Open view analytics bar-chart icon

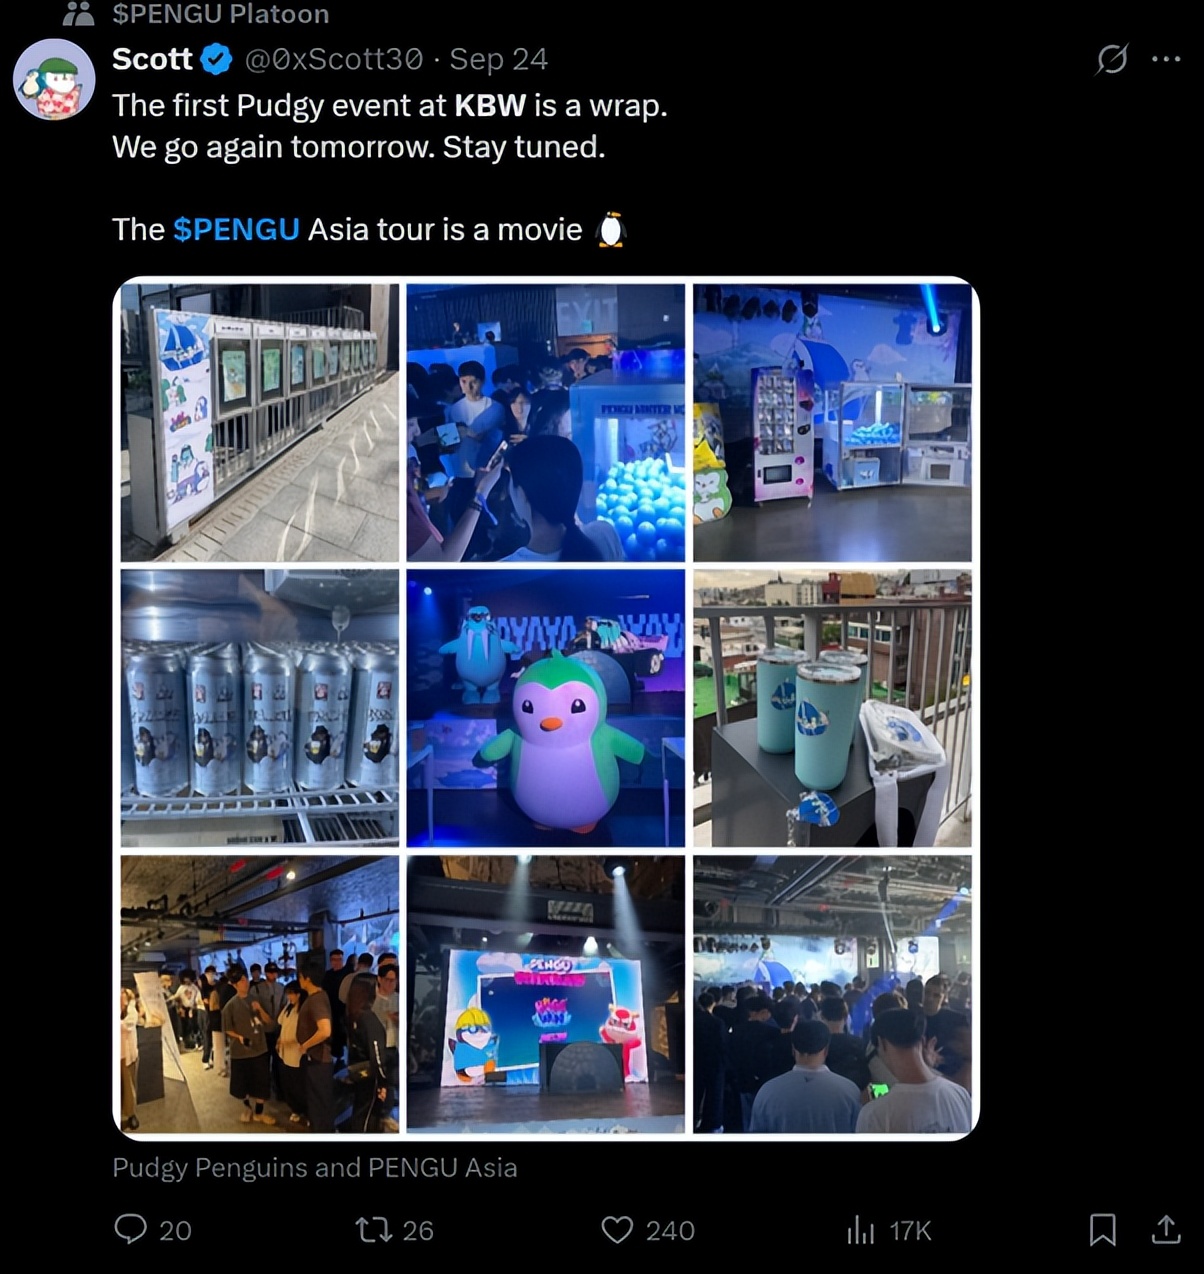pos(860,1229)
